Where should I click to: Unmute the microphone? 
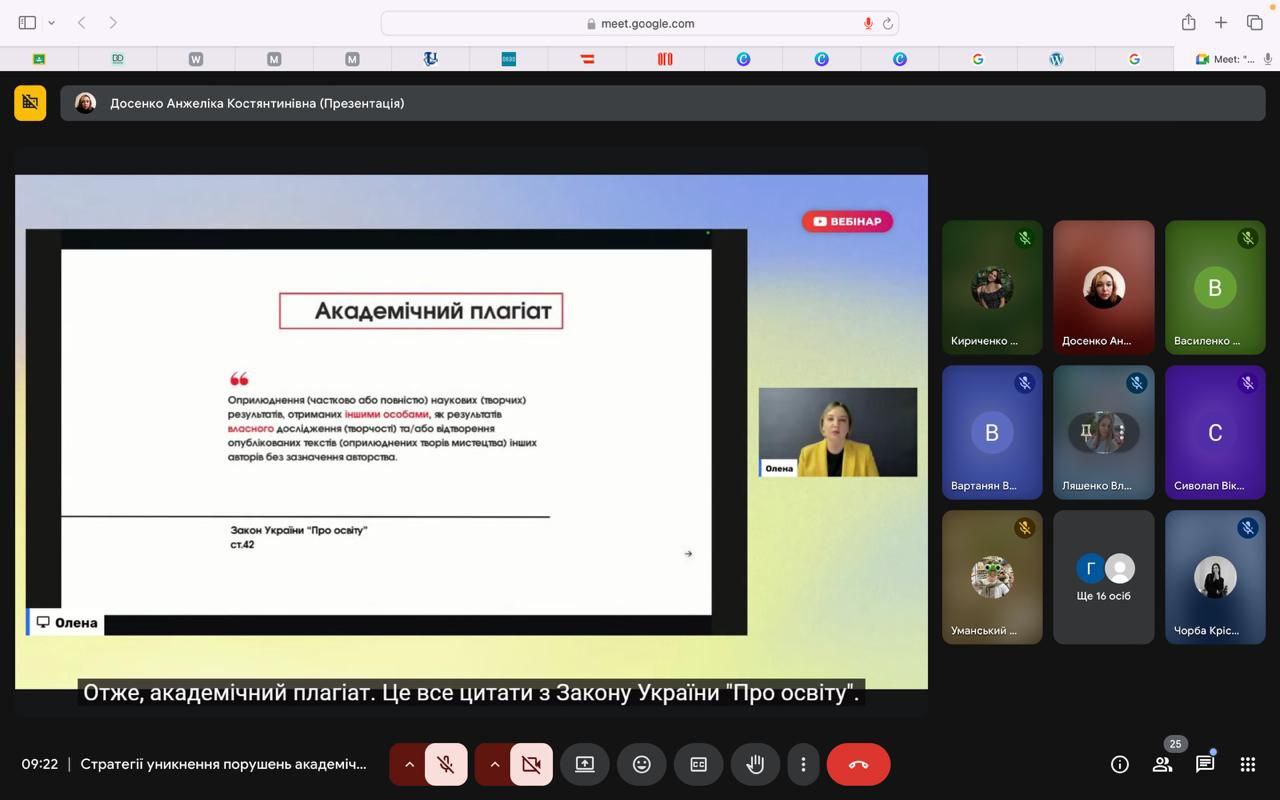[x=446, y=764]
